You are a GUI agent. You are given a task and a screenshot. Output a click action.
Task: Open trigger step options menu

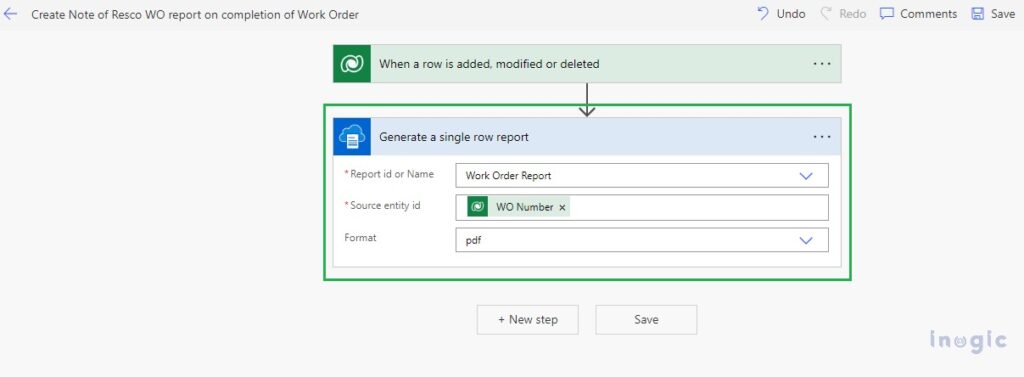point(822,64)
